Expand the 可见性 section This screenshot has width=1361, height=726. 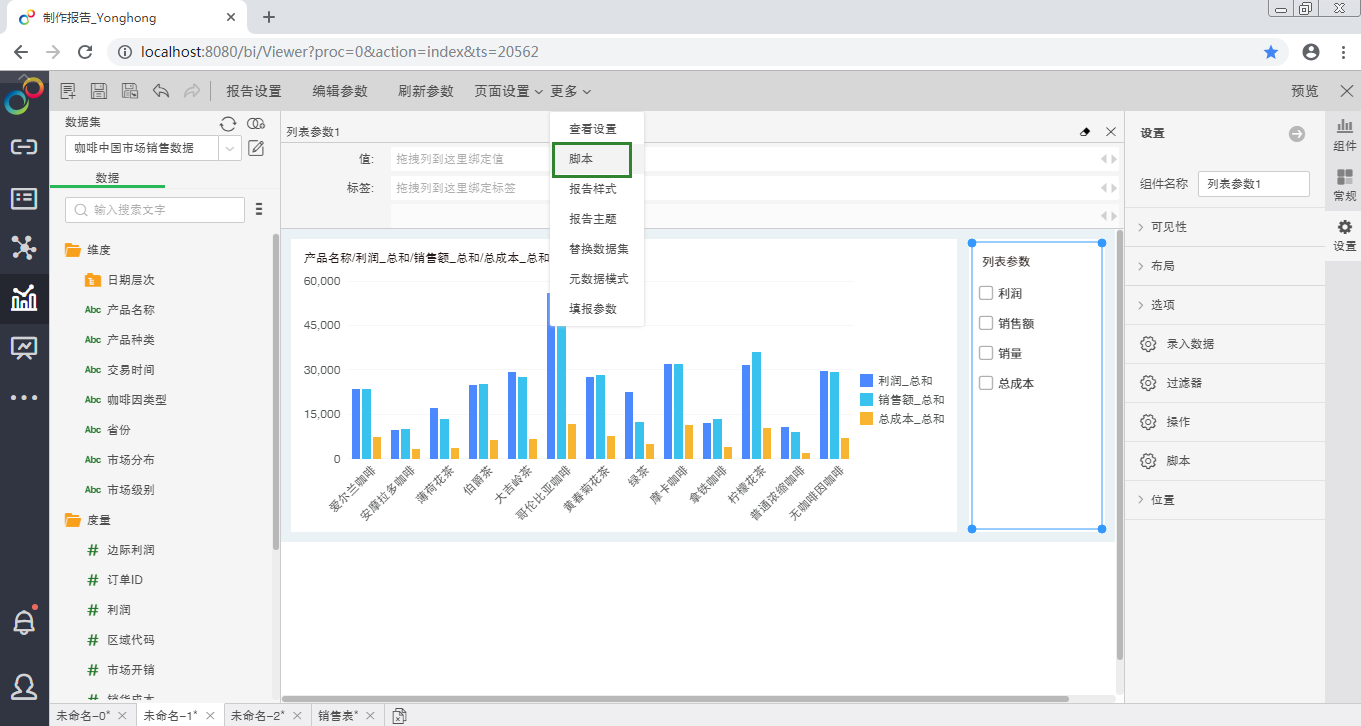pos(1169,227)
